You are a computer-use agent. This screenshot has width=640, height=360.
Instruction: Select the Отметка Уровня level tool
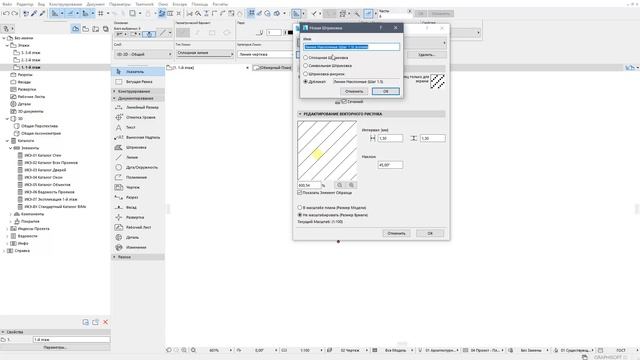tap(138, 118)
